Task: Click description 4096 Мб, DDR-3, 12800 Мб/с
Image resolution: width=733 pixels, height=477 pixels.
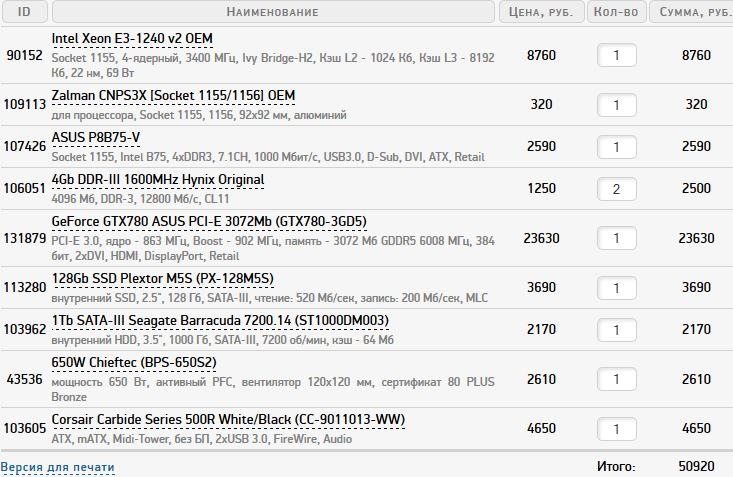Action: tap(140, 199)
